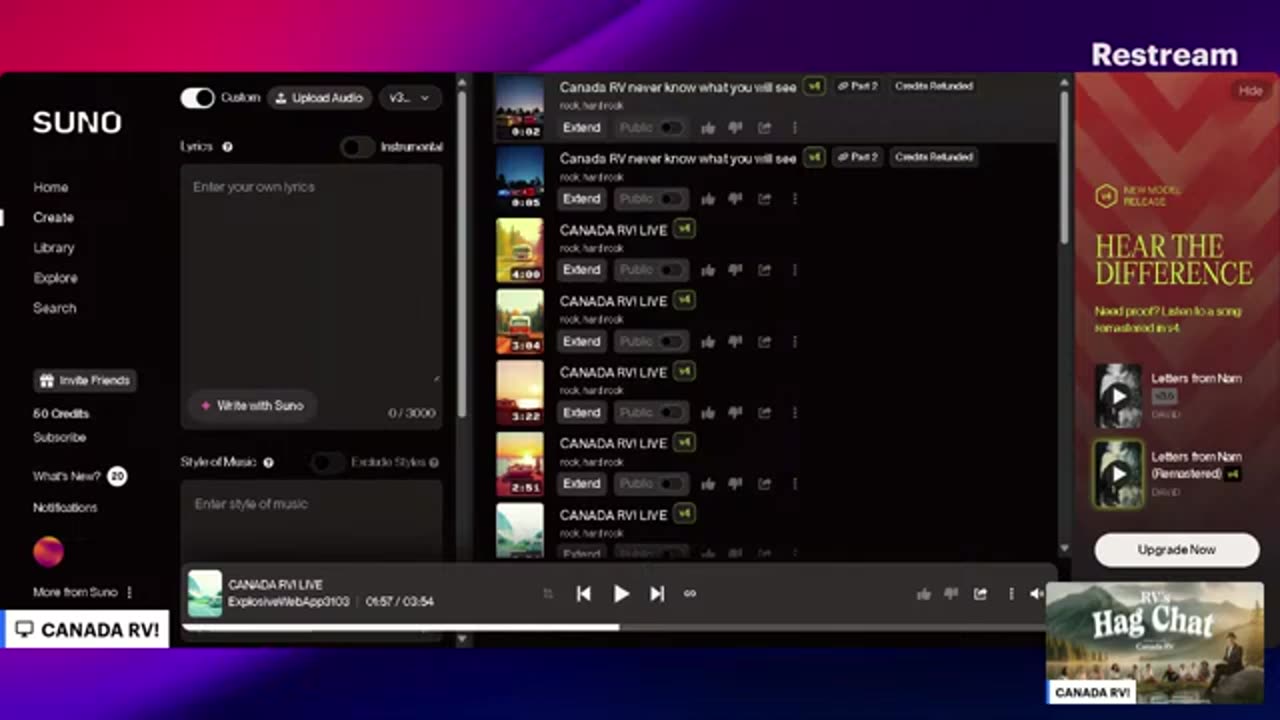
Task: Open more options for the 2:51 track
Action: [x=795, y=483]
